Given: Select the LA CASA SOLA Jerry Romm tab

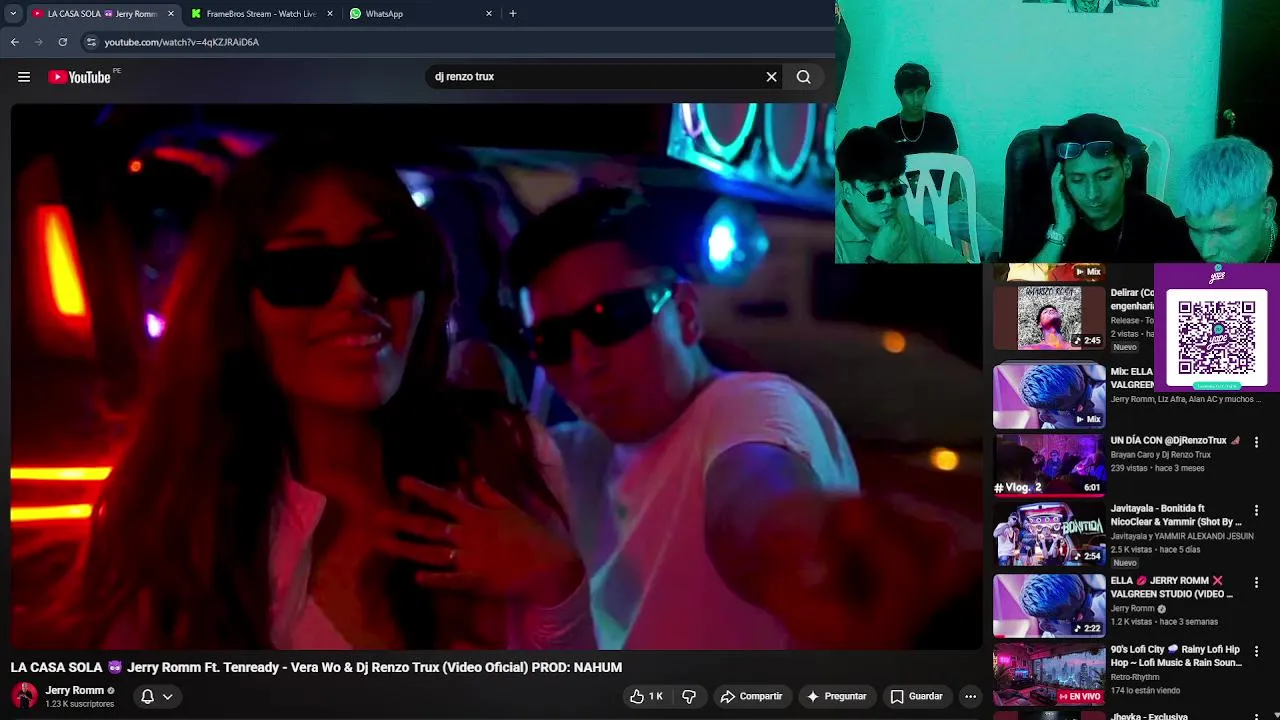Looking at the screenshot, I should pos(102,14).
